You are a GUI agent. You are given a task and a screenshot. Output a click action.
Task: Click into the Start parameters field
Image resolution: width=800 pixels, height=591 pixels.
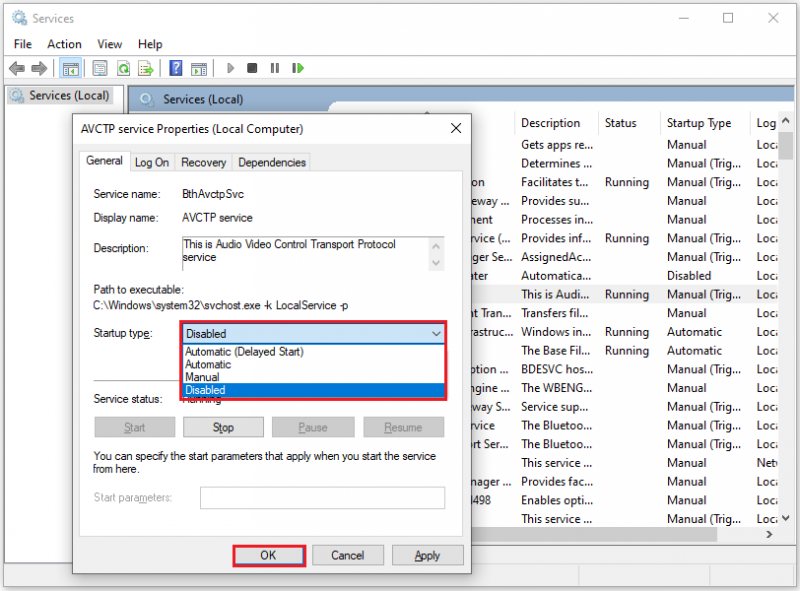[322, 498]
